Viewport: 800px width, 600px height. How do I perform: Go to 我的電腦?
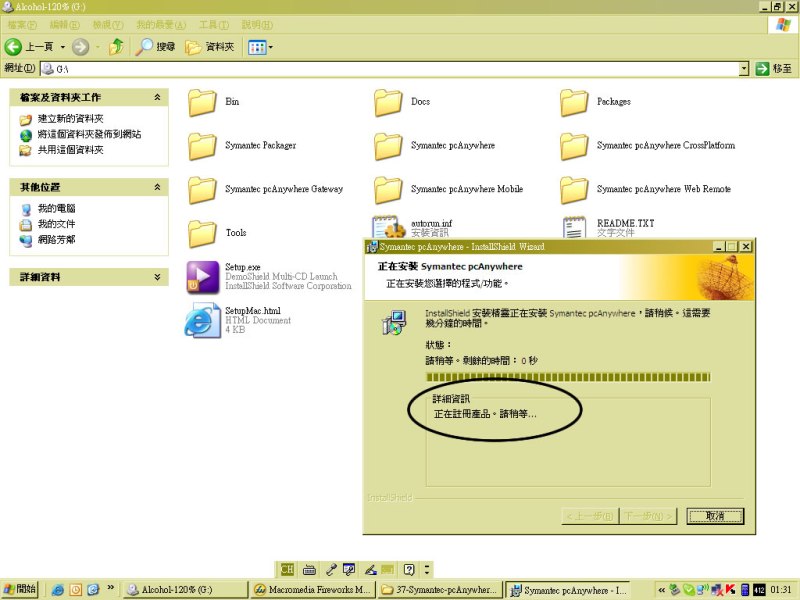click(x=56, y=209)
